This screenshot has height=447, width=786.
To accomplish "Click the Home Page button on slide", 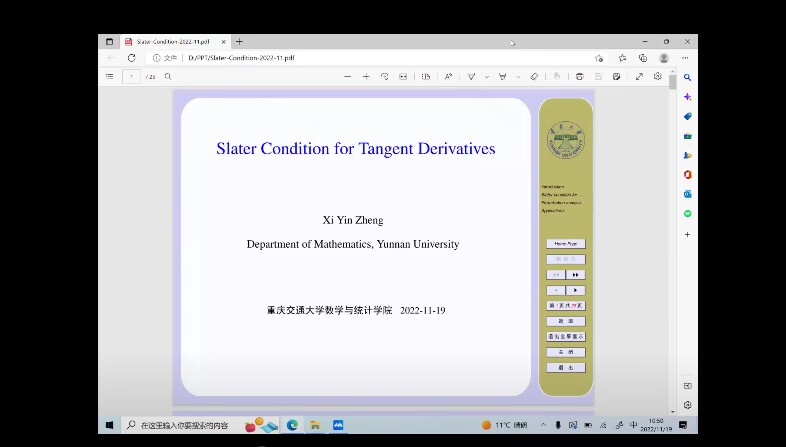I will coord(565,243).
